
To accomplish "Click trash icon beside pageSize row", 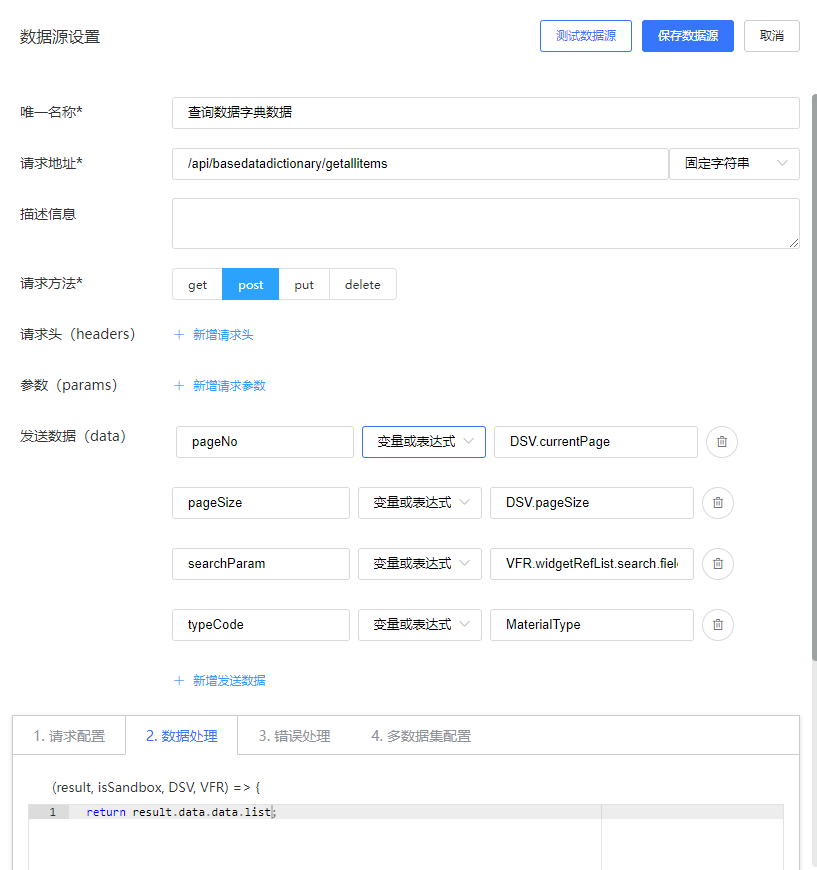I will 717,503.
